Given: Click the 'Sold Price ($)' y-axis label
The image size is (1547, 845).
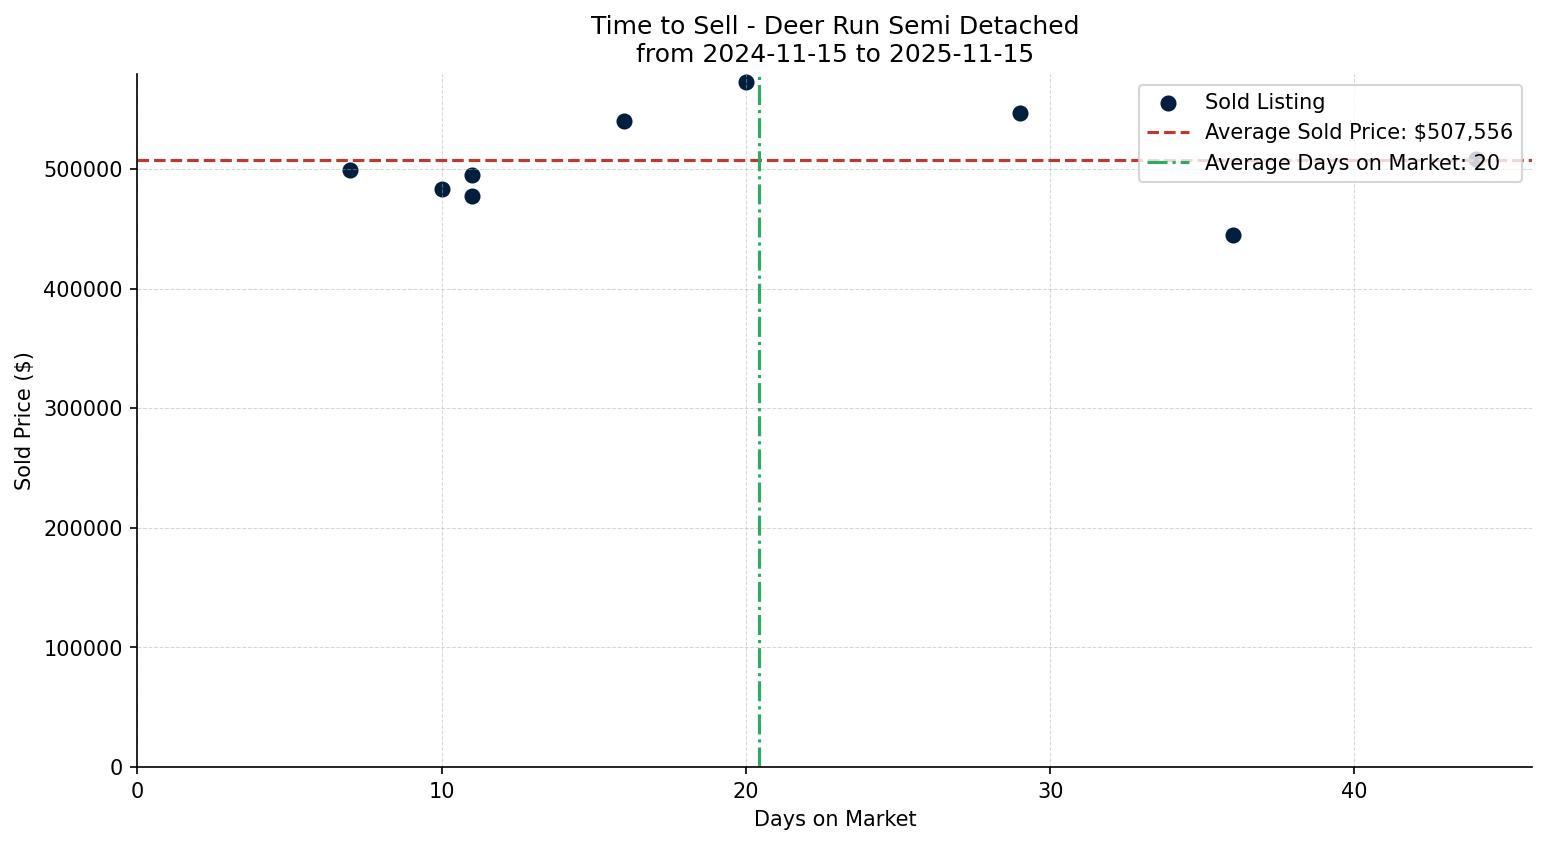Looking at the screenshot, I should [x=23, y=421].
